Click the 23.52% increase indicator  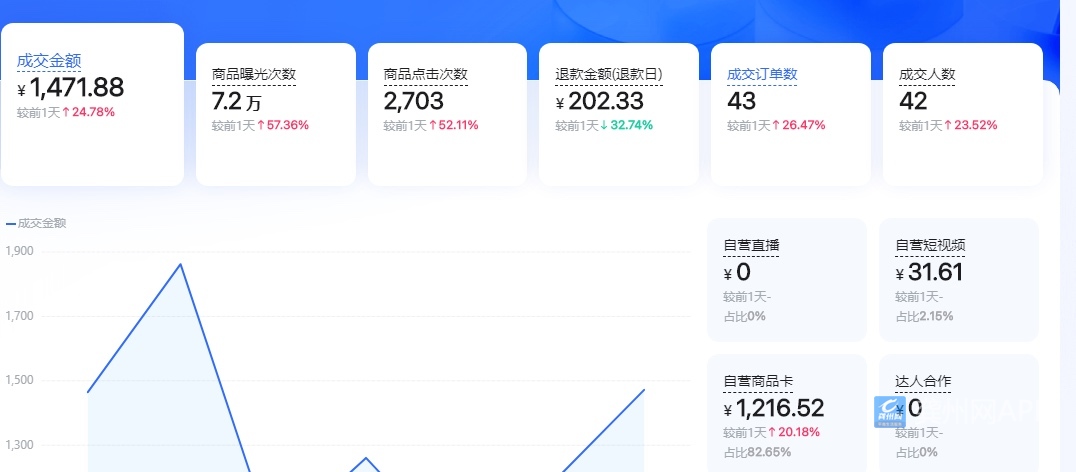pos(970,126)
